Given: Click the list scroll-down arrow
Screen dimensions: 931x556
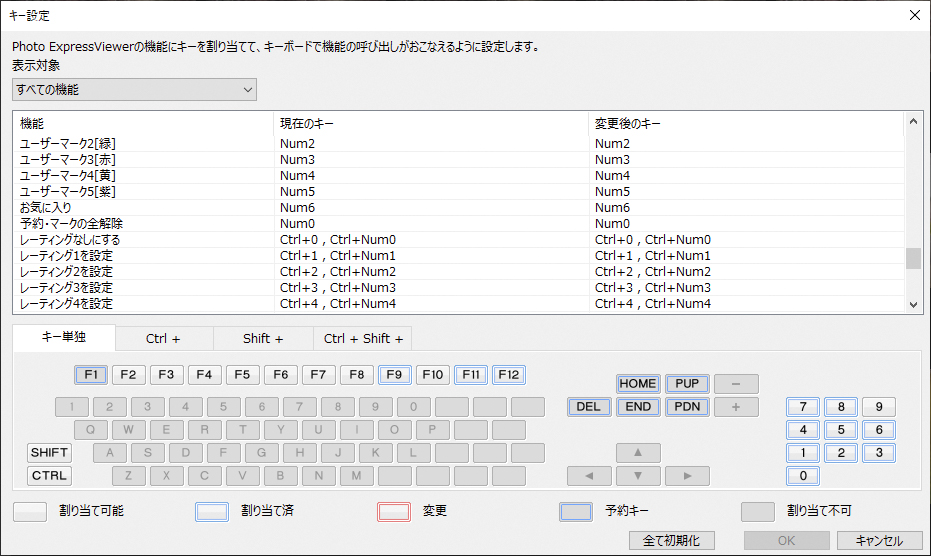Looking at the screenshot, I should (x=913, y=304).
